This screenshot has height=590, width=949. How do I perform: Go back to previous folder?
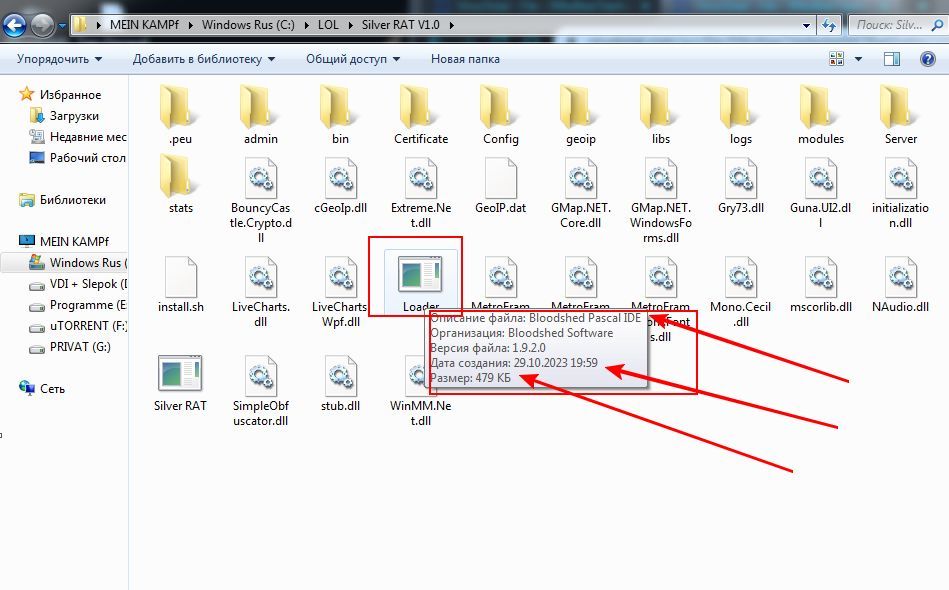pyautogui.click(x=15, y=25)
